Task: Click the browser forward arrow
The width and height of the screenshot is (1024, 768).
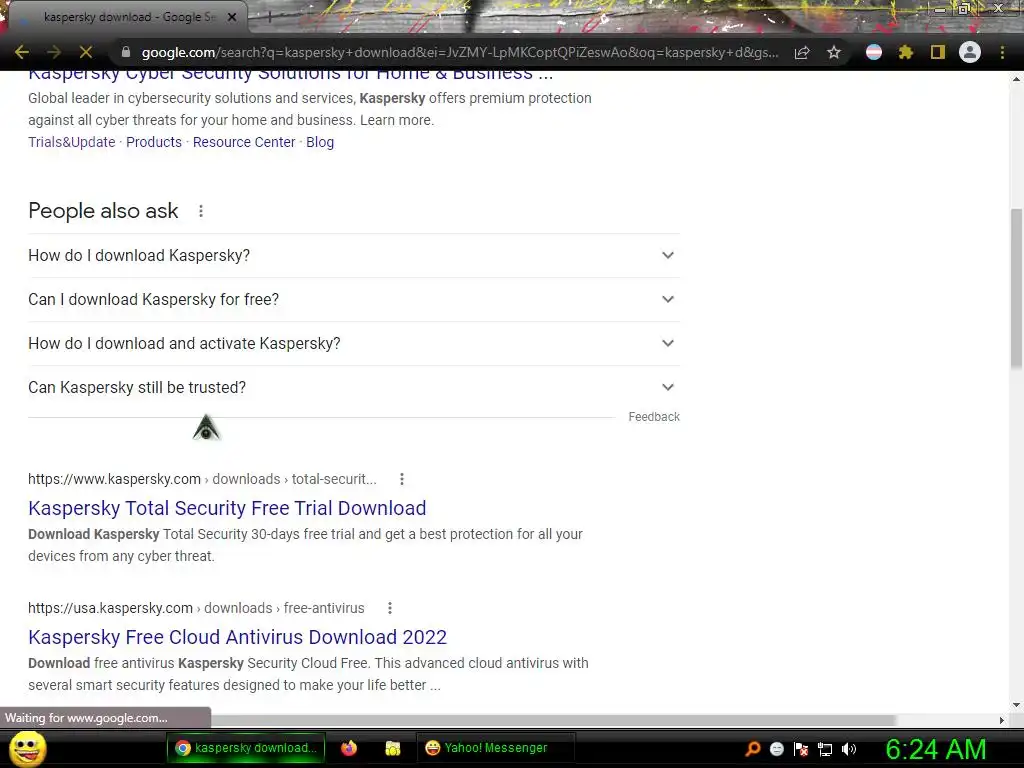Action: (x=54, y=52)
